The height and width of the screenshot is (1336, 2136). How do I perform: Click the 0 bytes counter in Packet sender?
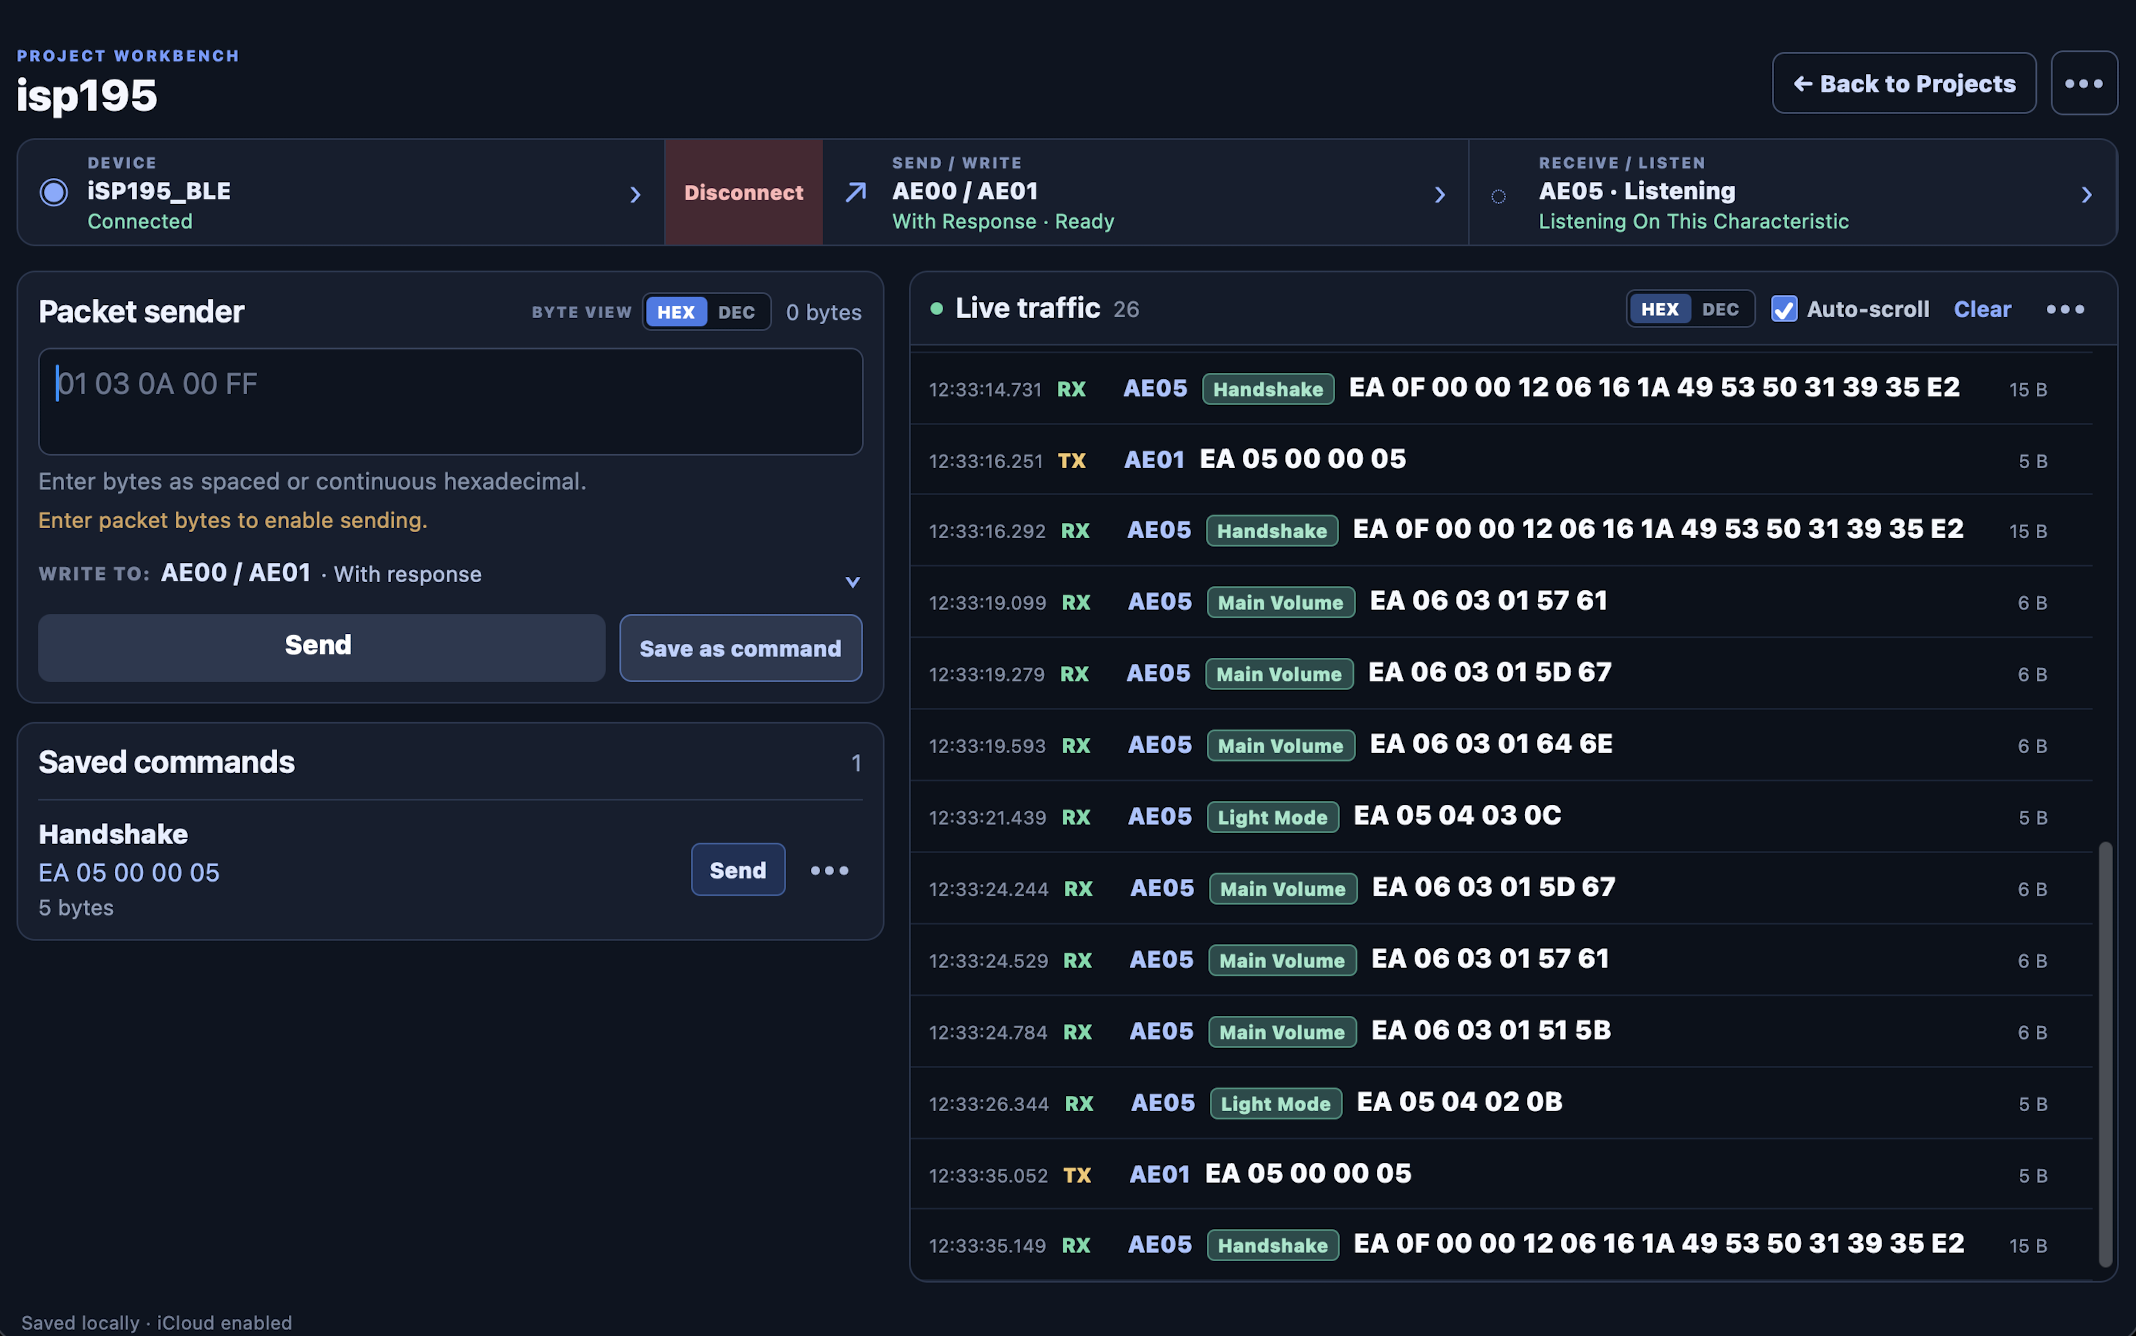[823, 312]
